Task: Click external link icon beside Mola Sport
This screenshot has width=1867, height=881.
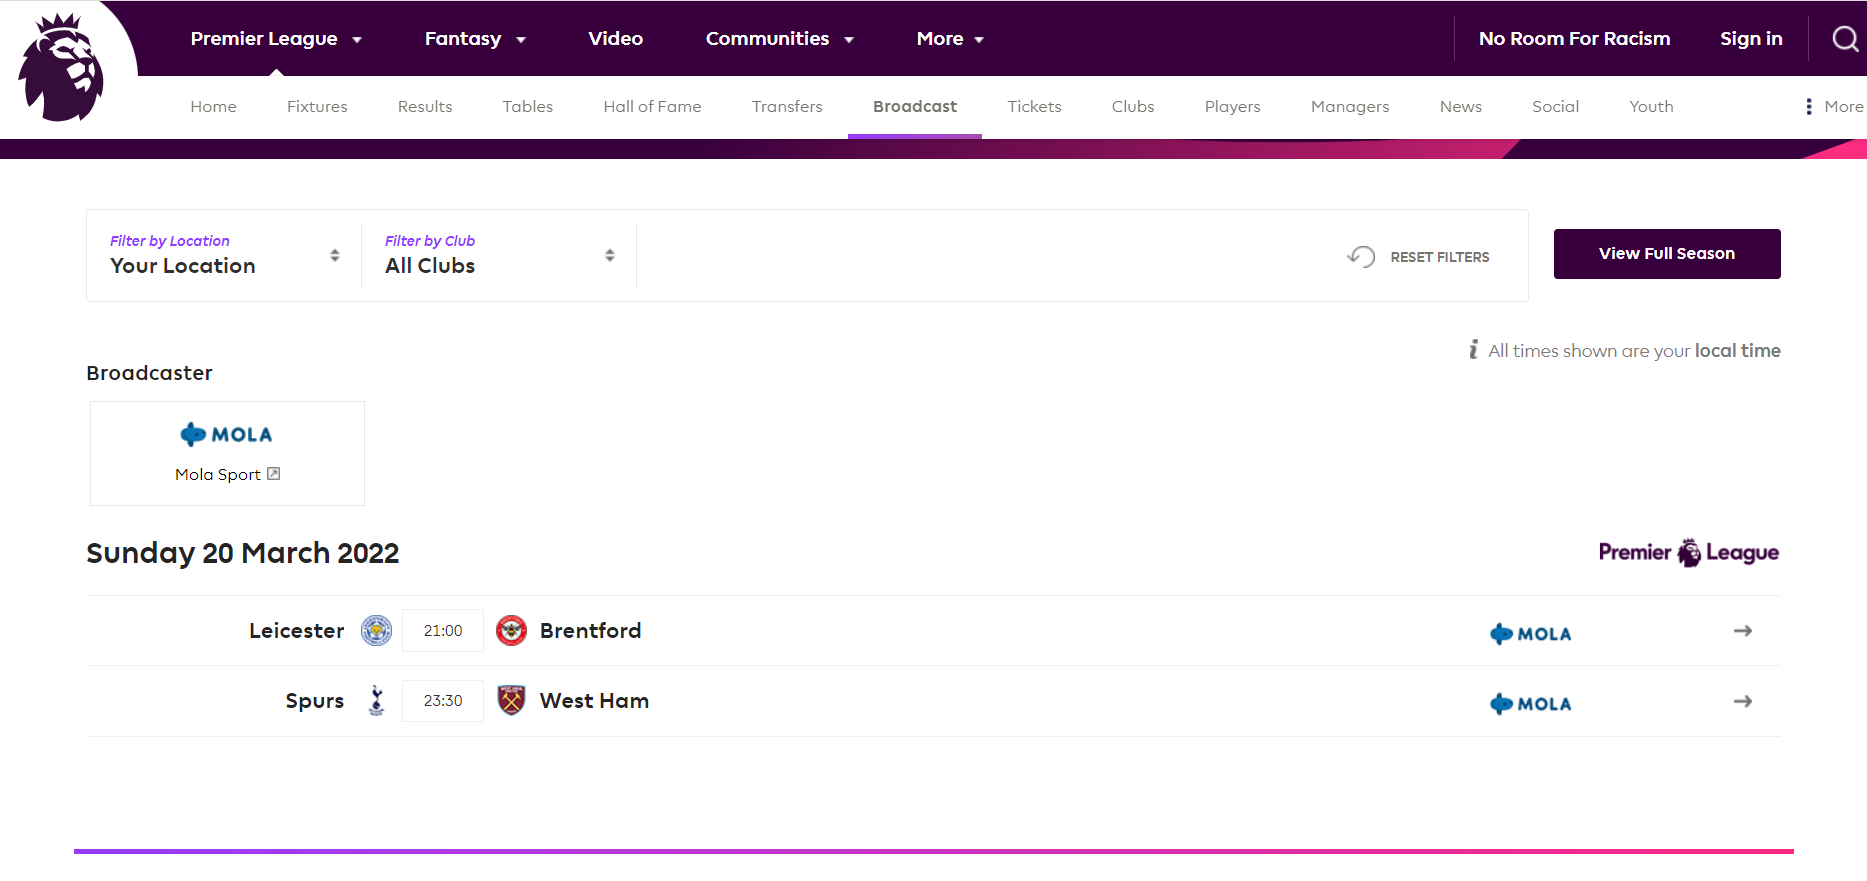Action: (273, 474)
